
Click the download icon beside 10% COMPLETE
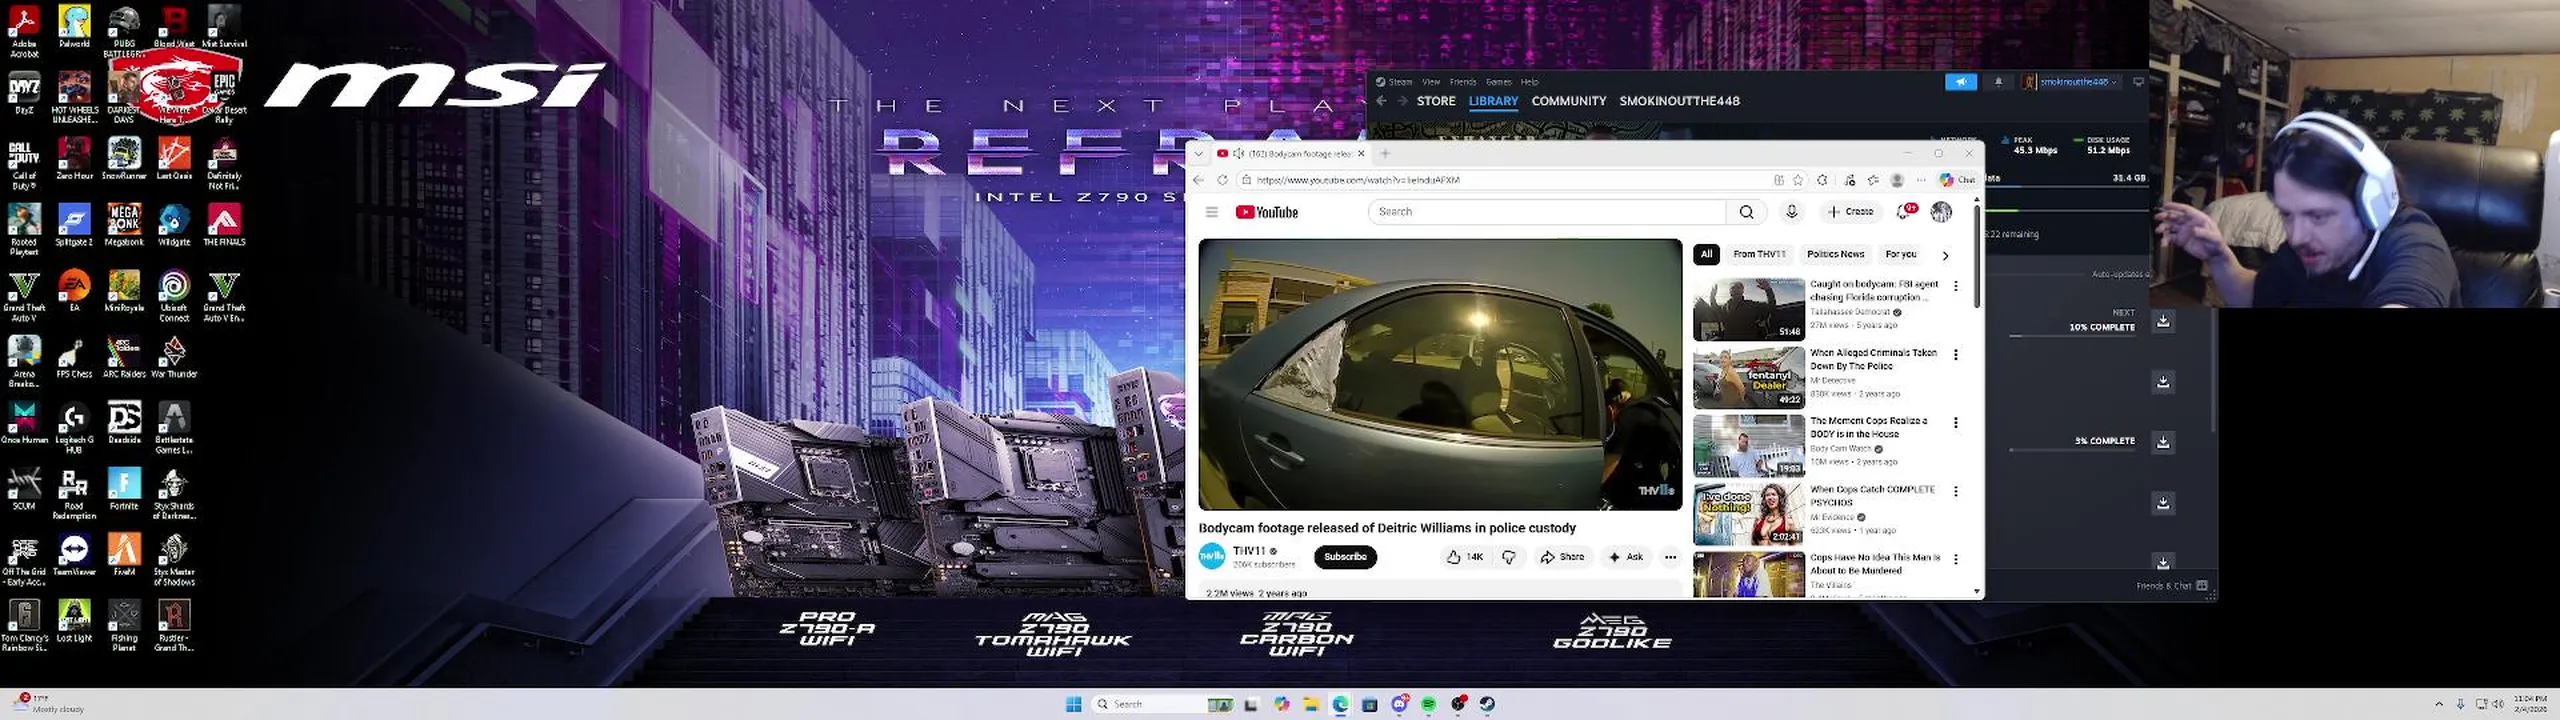(2163, 321)
